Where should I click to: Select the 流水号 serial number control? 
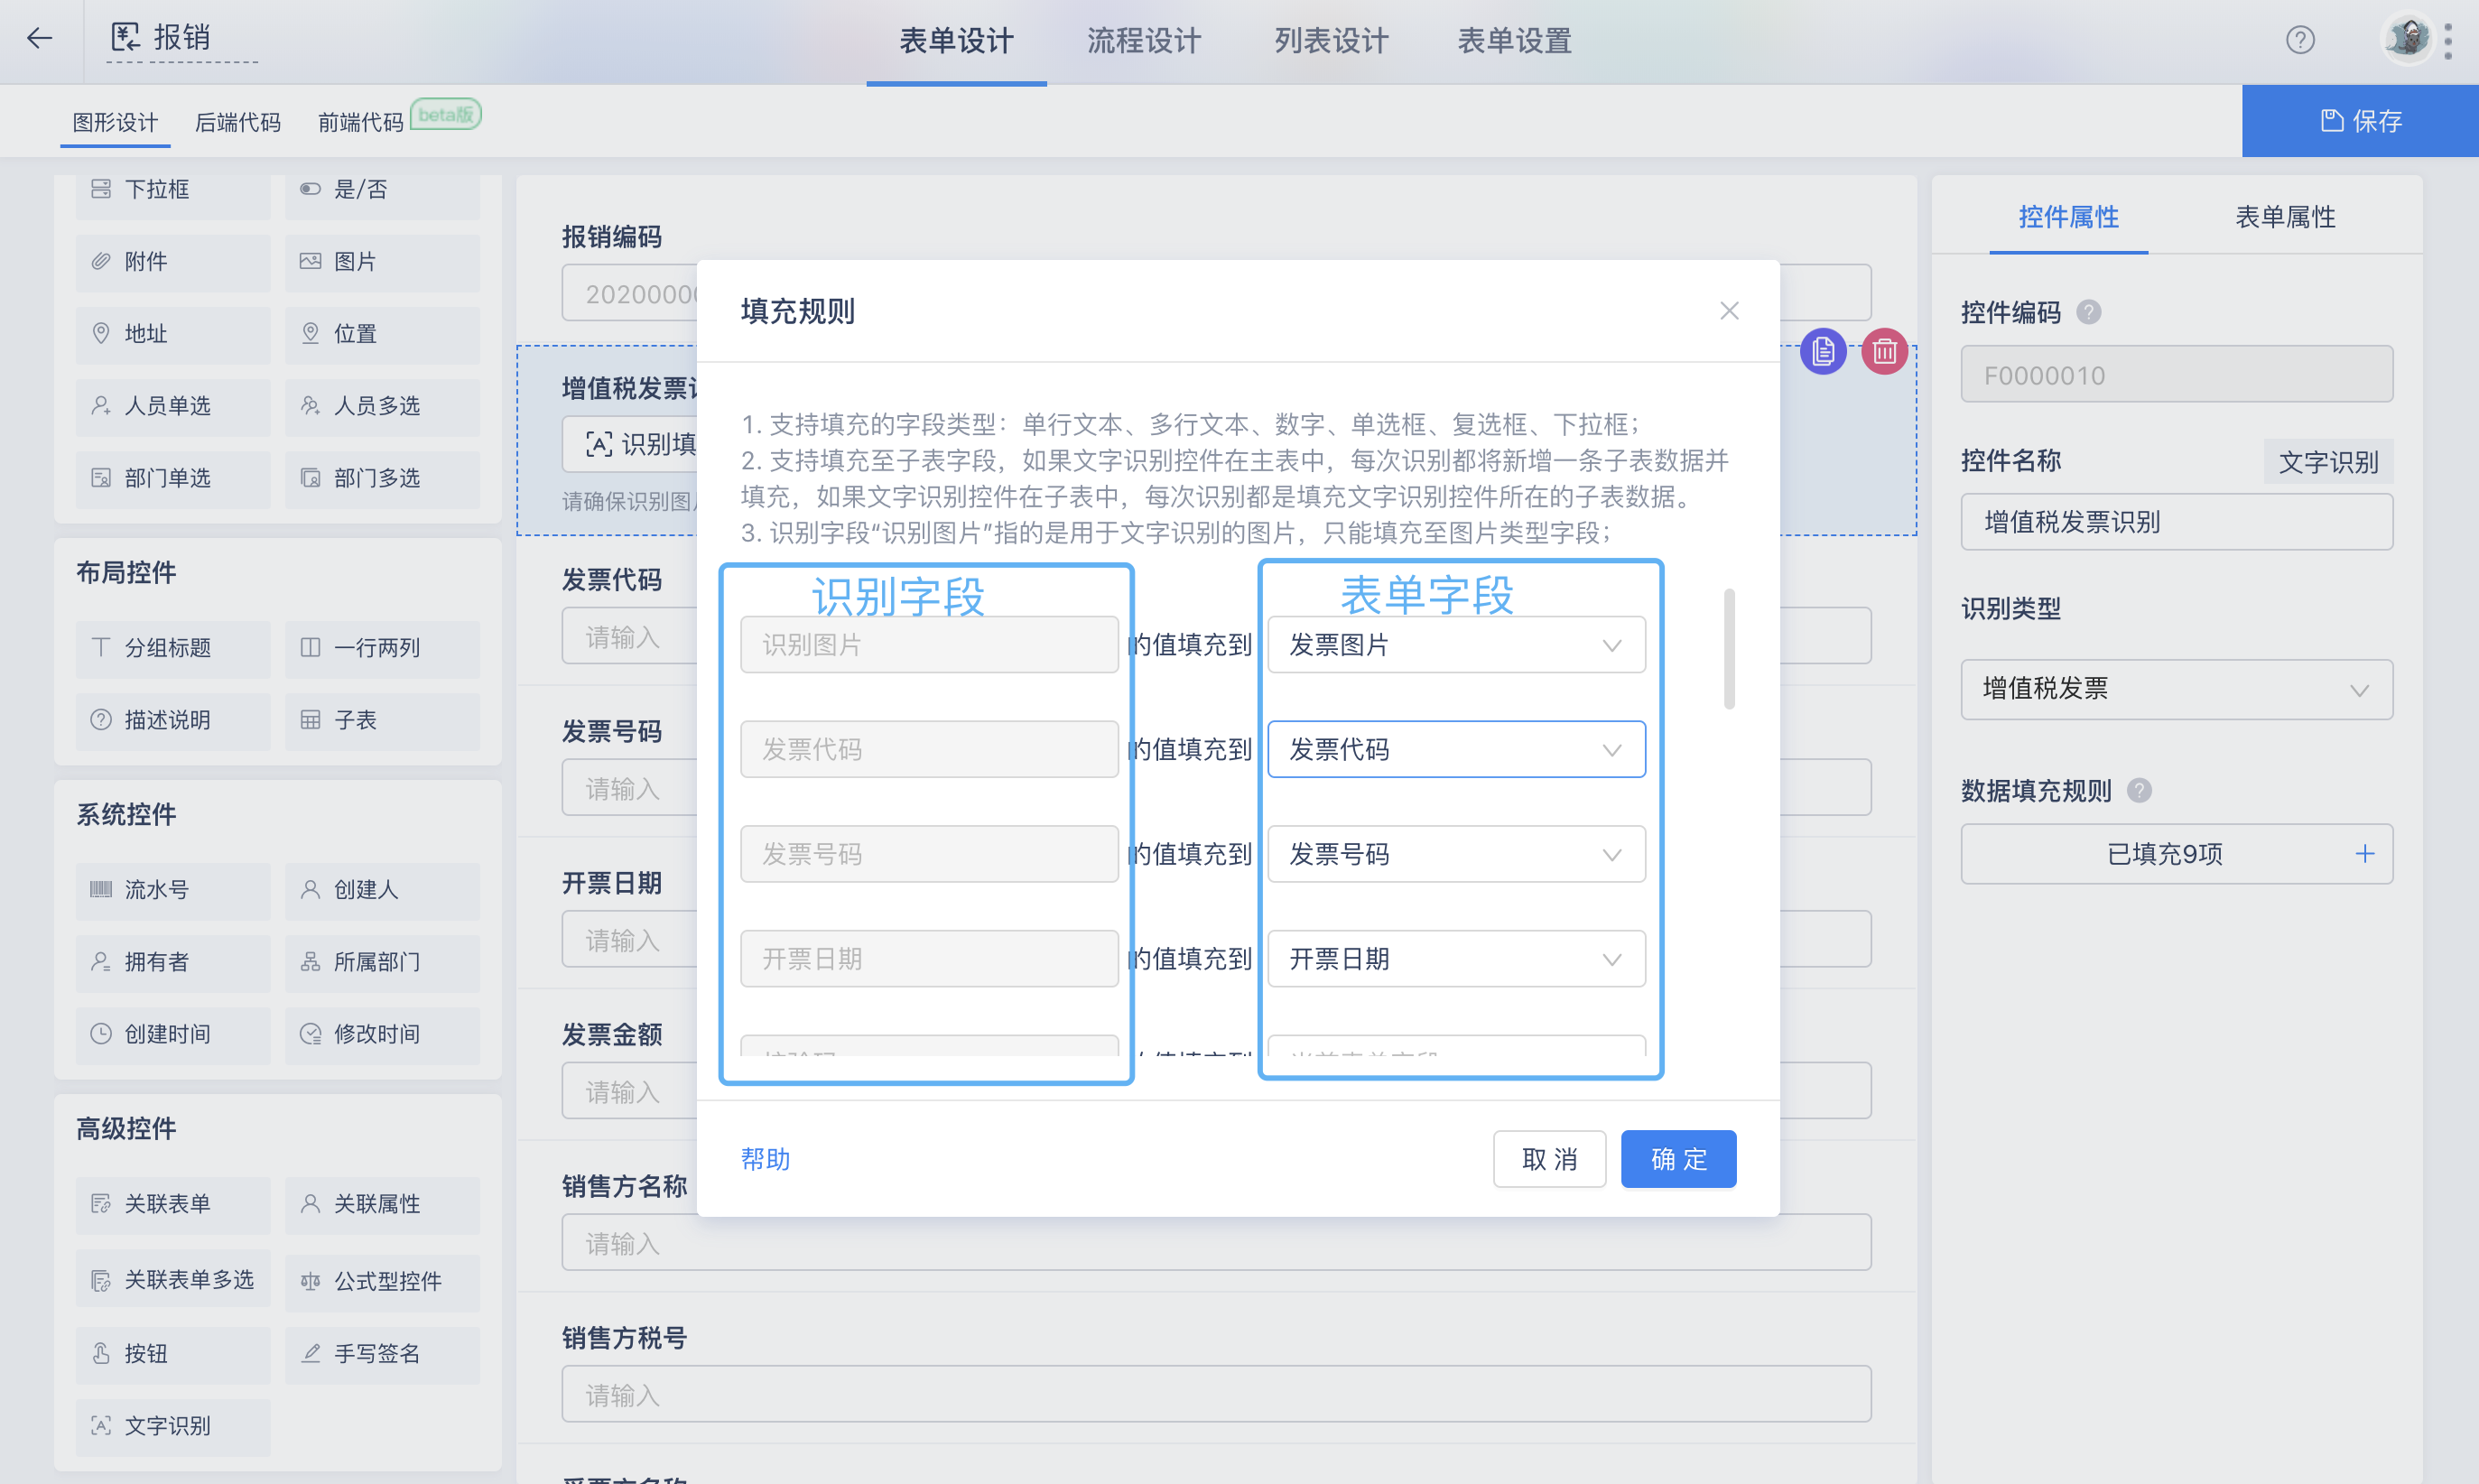point(173,890)
